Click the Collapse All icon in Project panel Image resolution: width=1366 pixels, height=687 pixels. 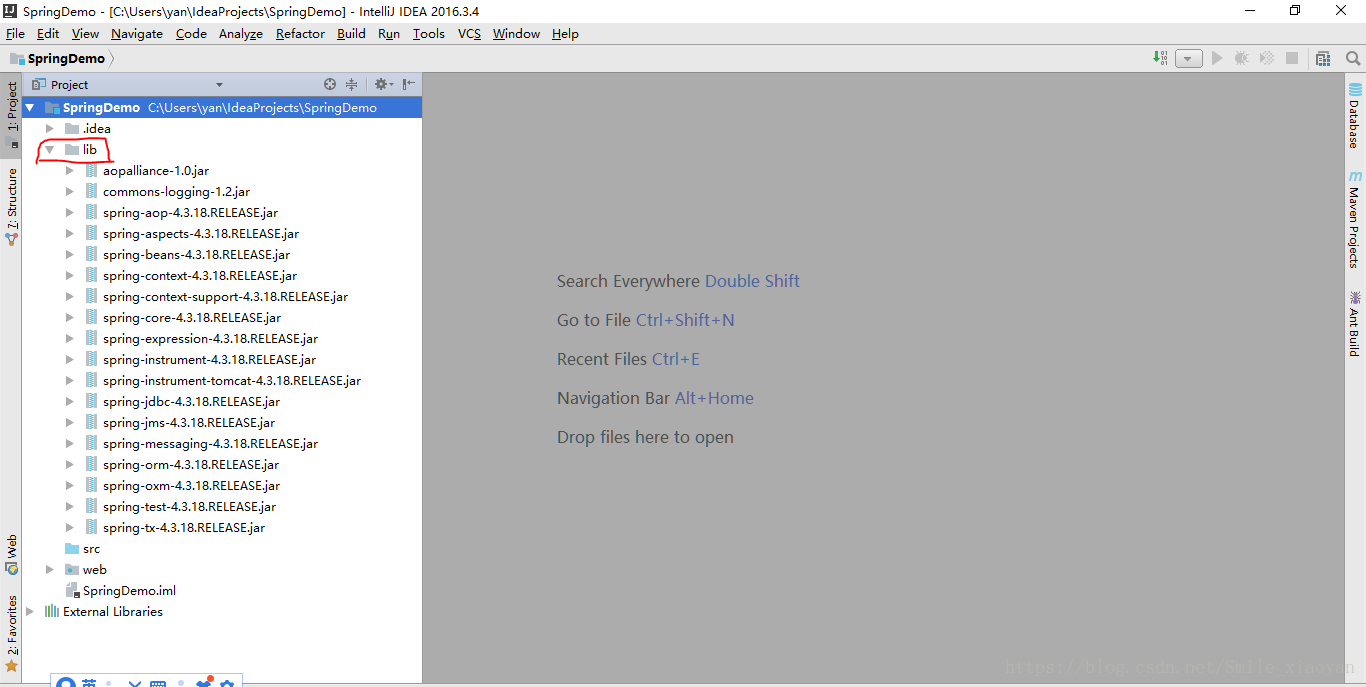coord(351,84)
